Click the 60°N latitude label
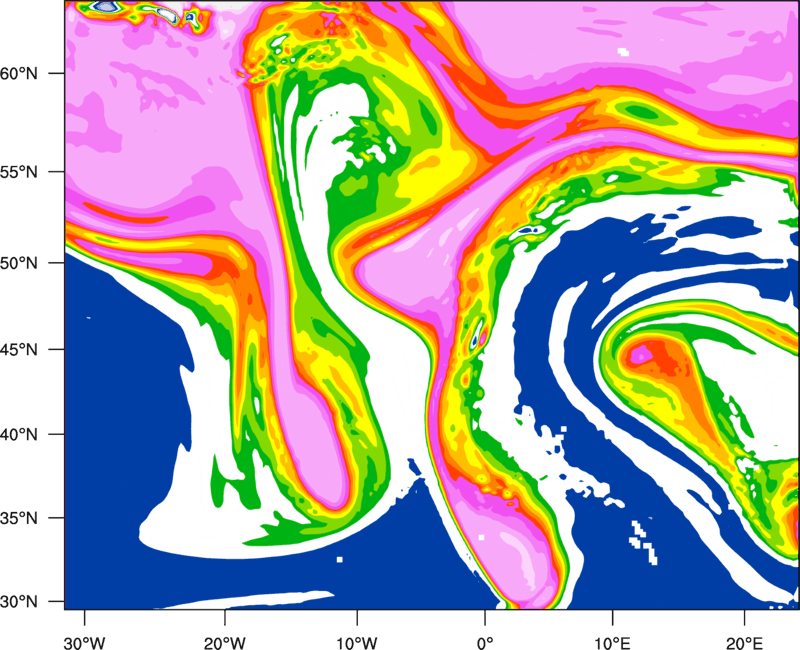 (19, 73)
